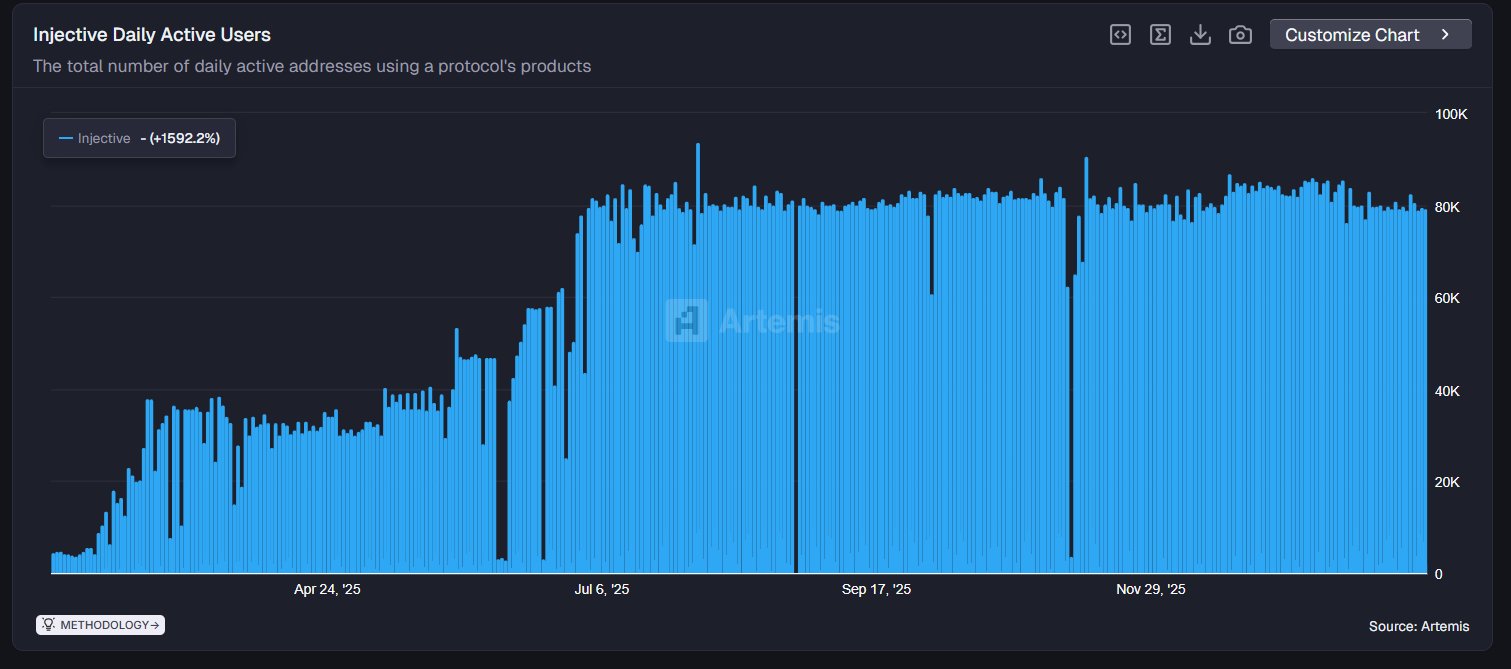Image resolution: width=1511 pixels, height=669 pixels.
Task: Take a chart screenshot with camera icon
Action: 1240,35
